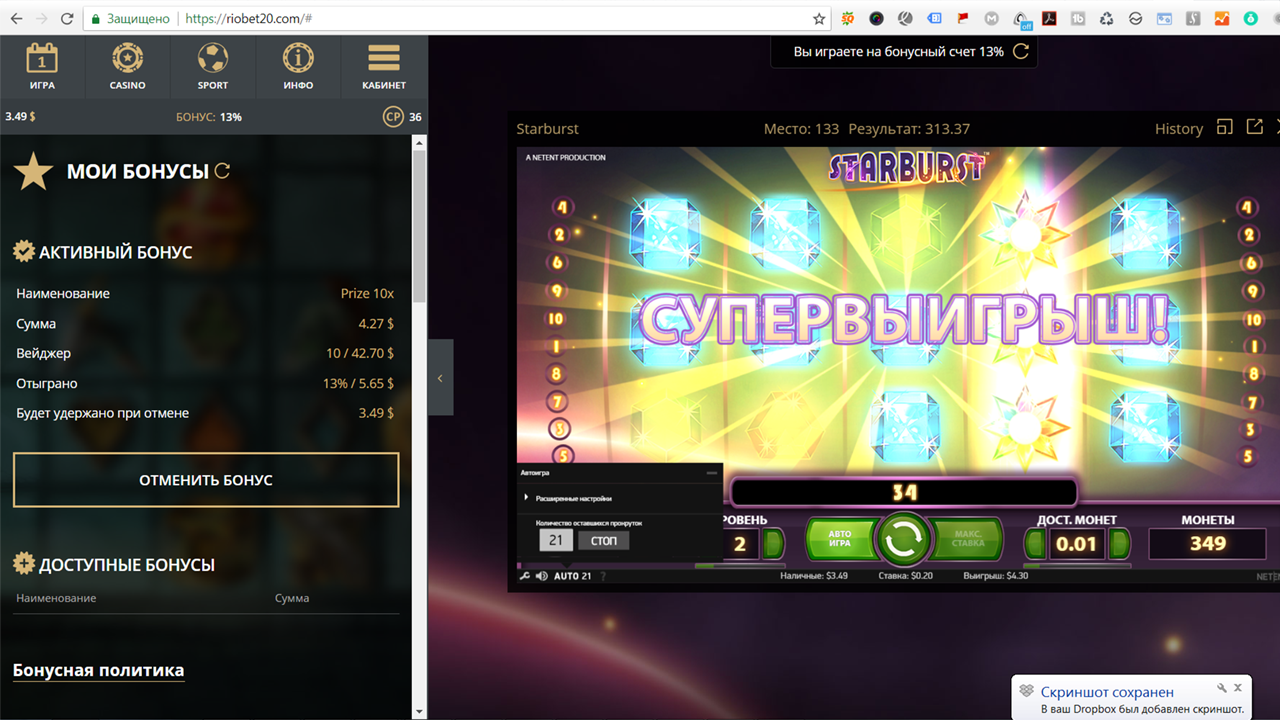1280x720 pixels.
Task: Click the АВТО ИГРА button
Action: (840, 540)
